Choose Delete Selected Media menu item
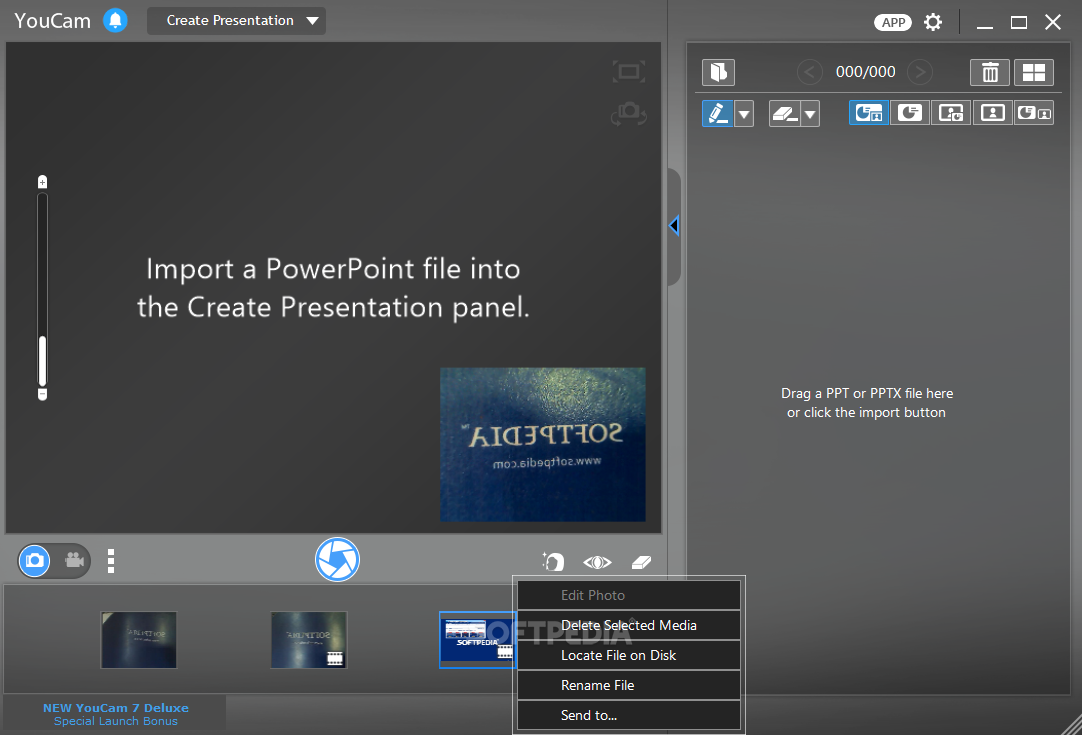The width and height of the screenshot is (1082, 735). tap(629, 625)
